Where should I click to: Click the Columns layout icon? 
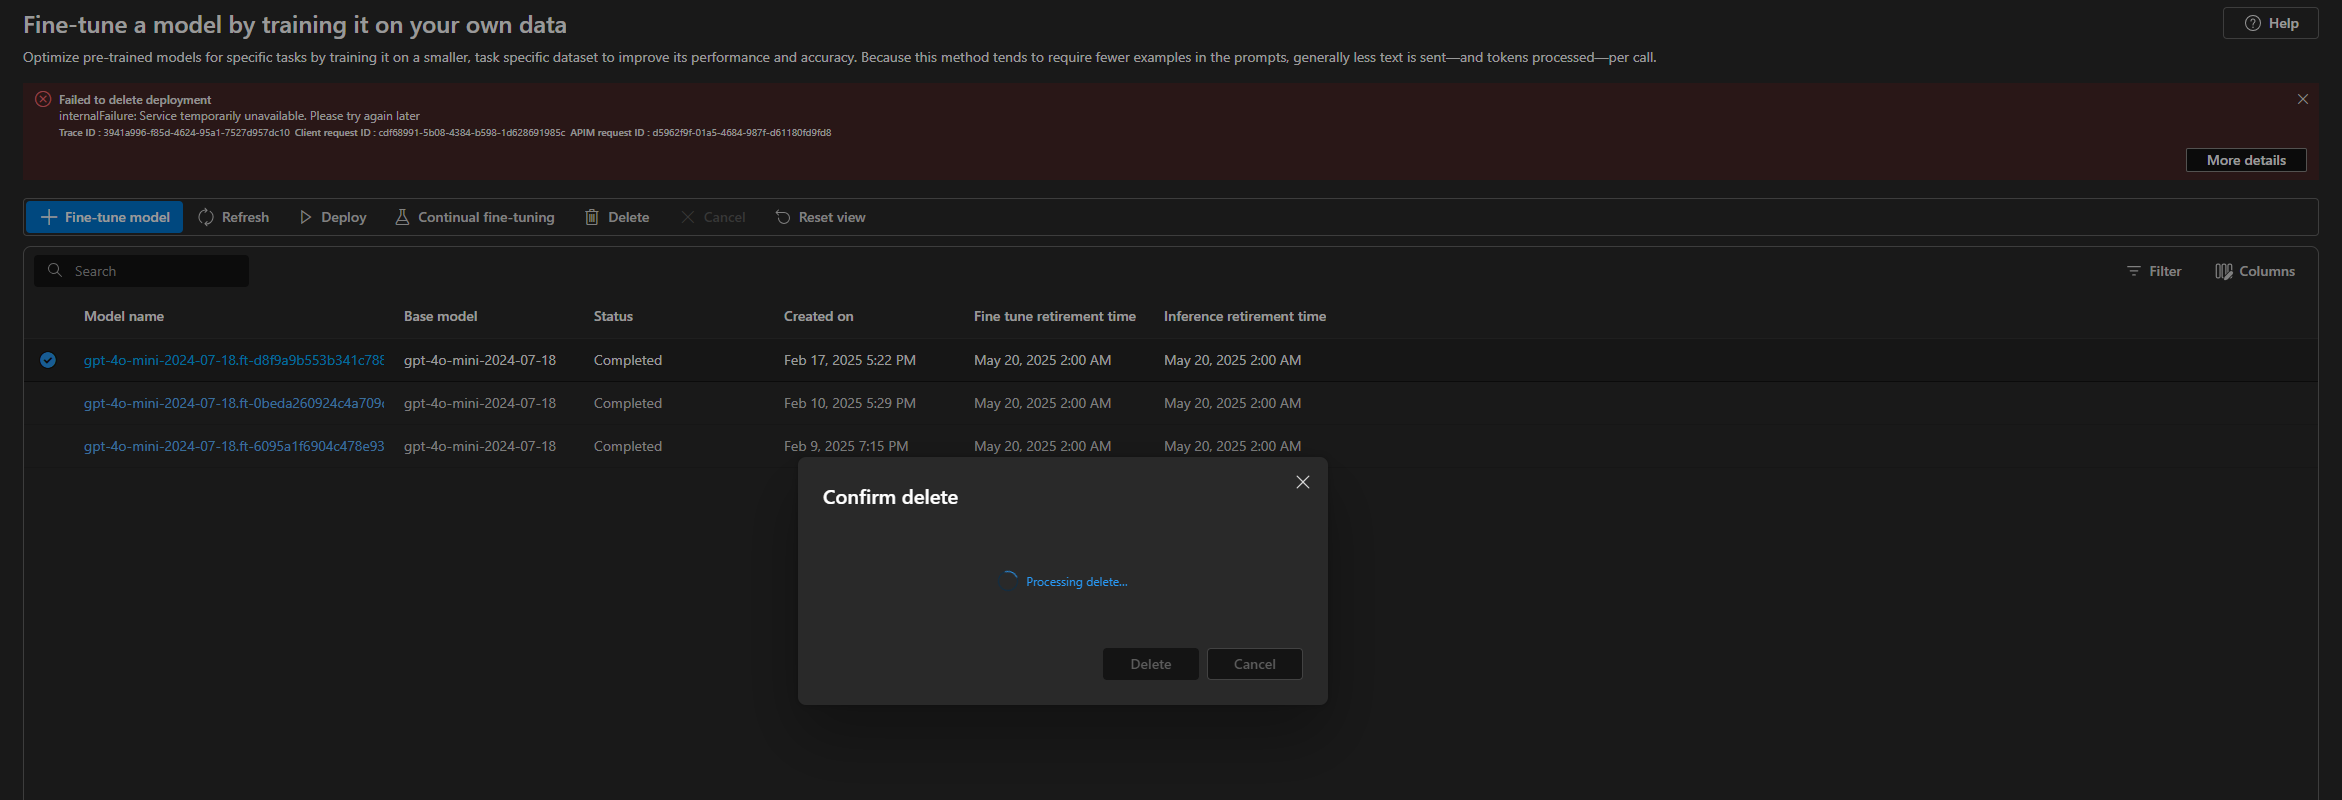(2224, 271)
